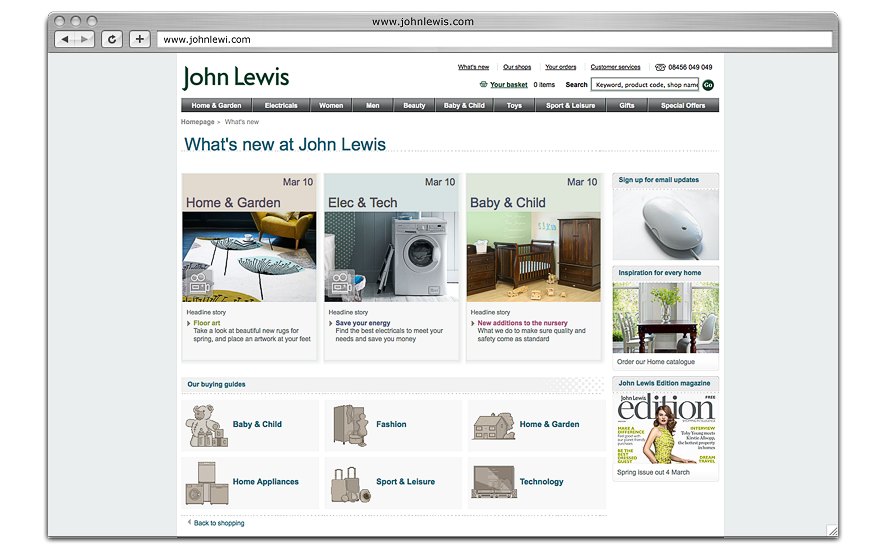Click Back to shopping link
Viewport: 887px width, 548px height.
(218, 523)
